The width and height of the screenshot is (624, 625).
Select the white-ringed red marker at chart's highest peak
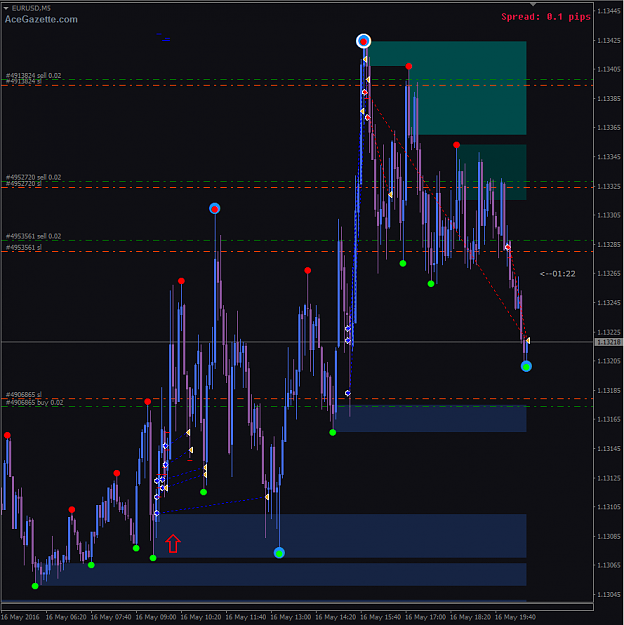click(363, 41)
